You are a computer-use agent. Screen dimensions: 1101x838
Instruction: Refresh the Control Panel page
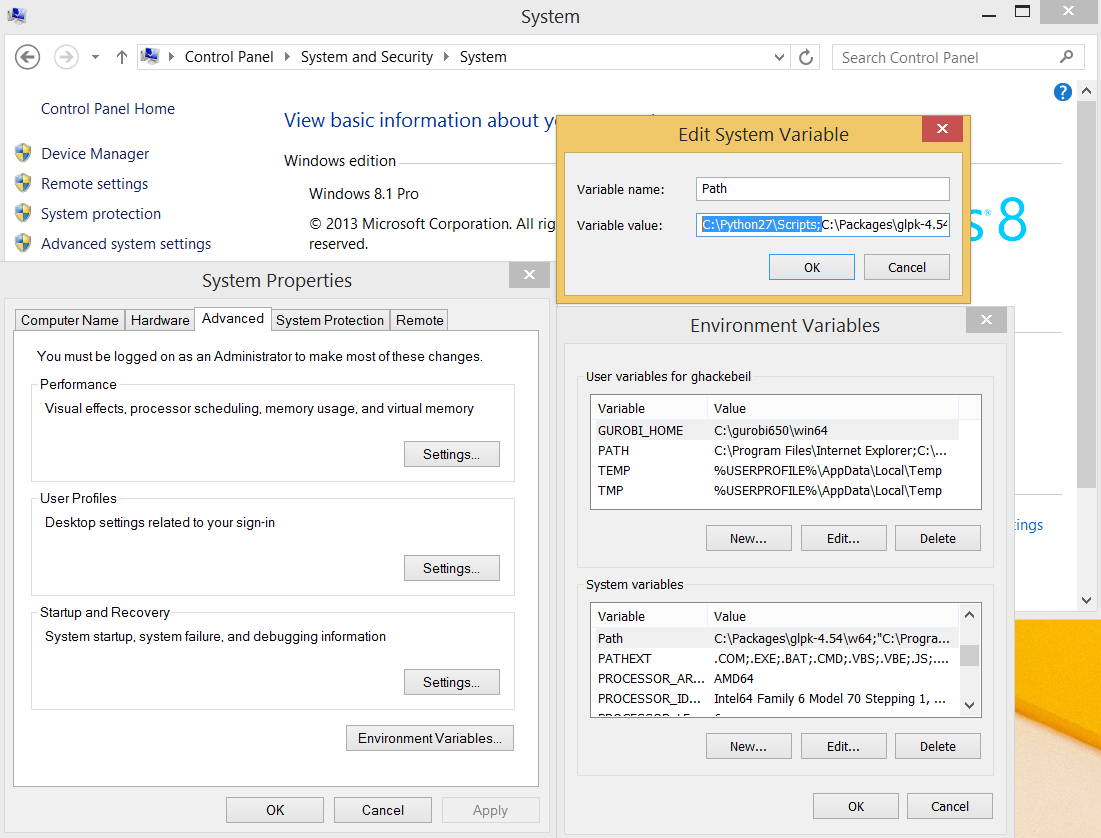[x=806, y=57]
